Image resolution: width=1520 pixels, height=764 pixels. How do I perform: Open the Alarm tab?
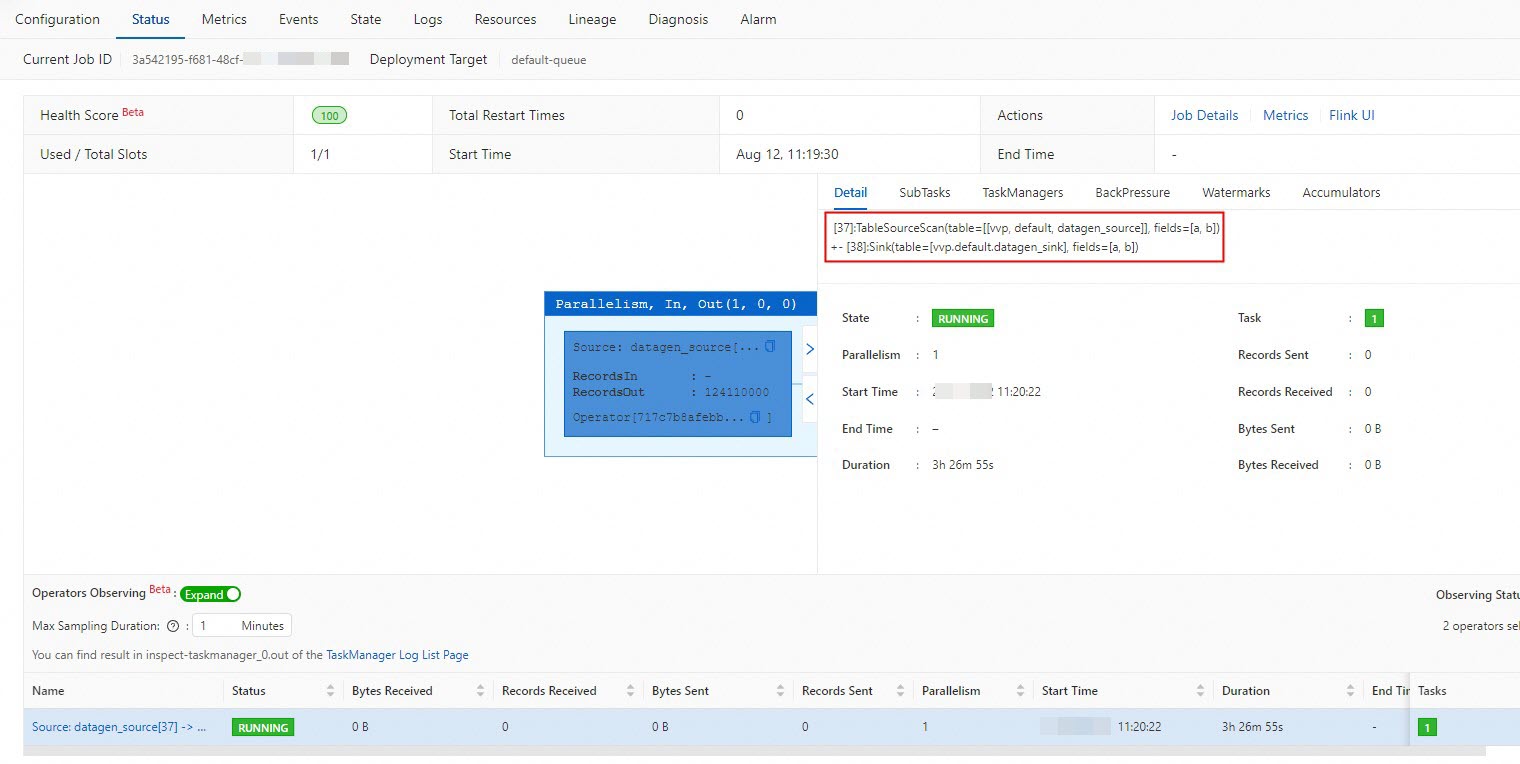[758, 19]
